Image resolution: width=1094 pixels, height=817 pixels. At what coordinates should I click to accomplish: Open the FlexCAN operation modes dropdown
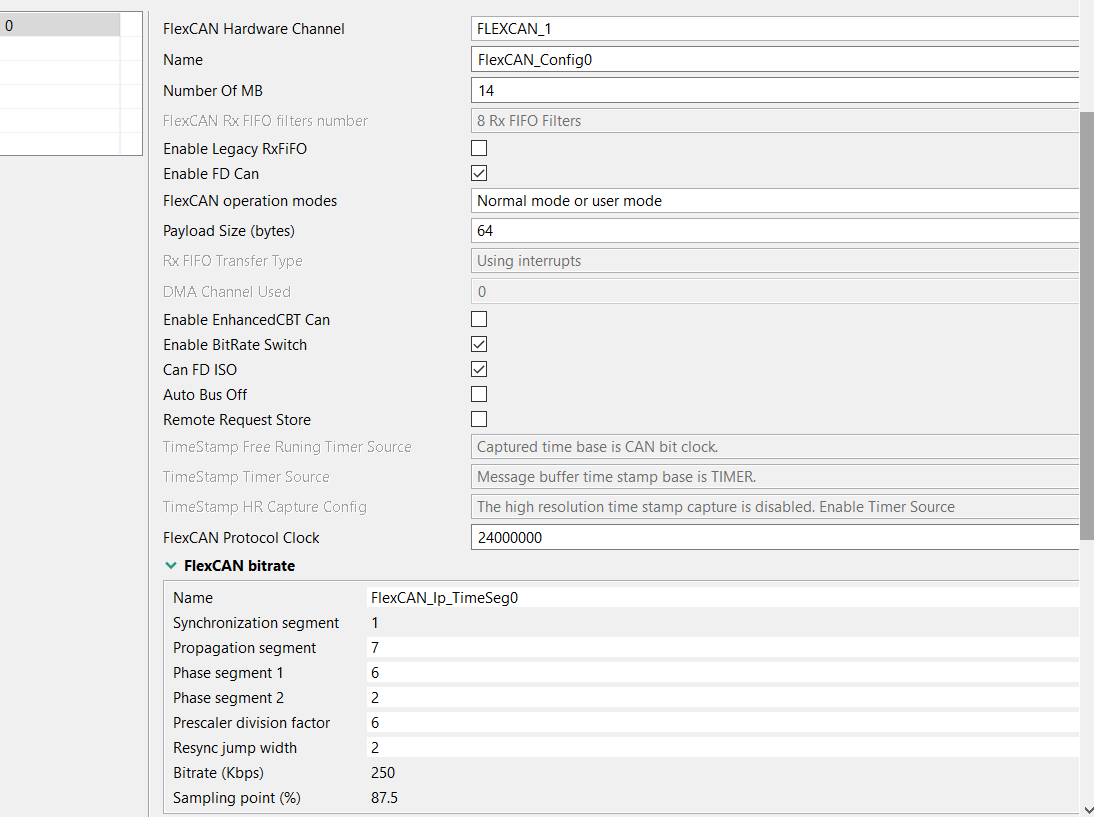click(775, 201)
